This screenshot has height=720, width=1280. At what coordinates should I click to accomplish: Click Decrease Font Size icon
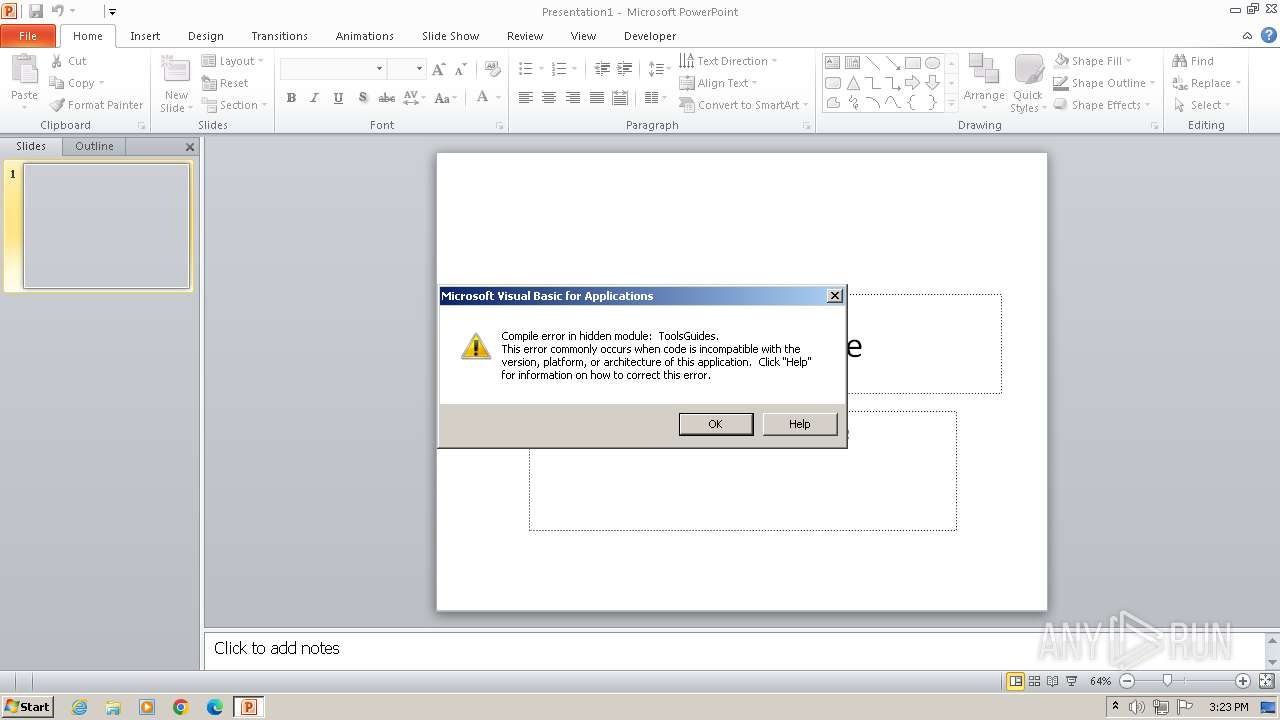[x=460, y=69]
